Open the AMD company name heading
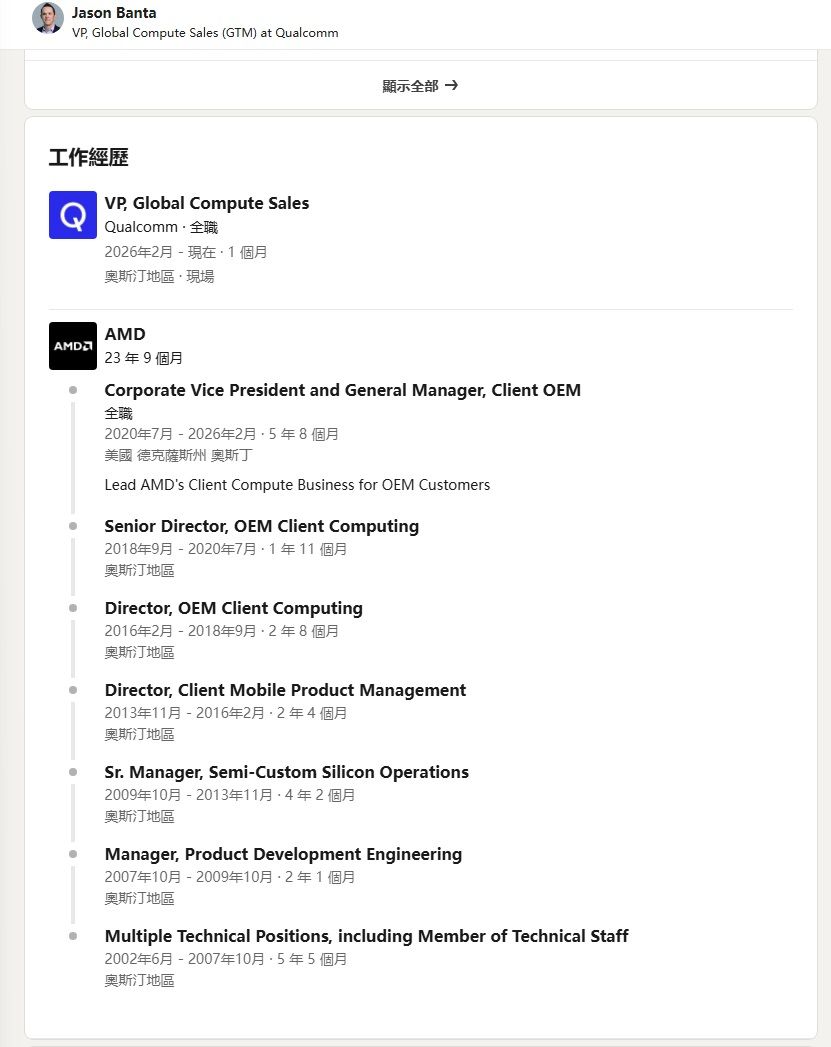Image resolution: width=831 pixels, height=1047 pixels. click(125, 334)
